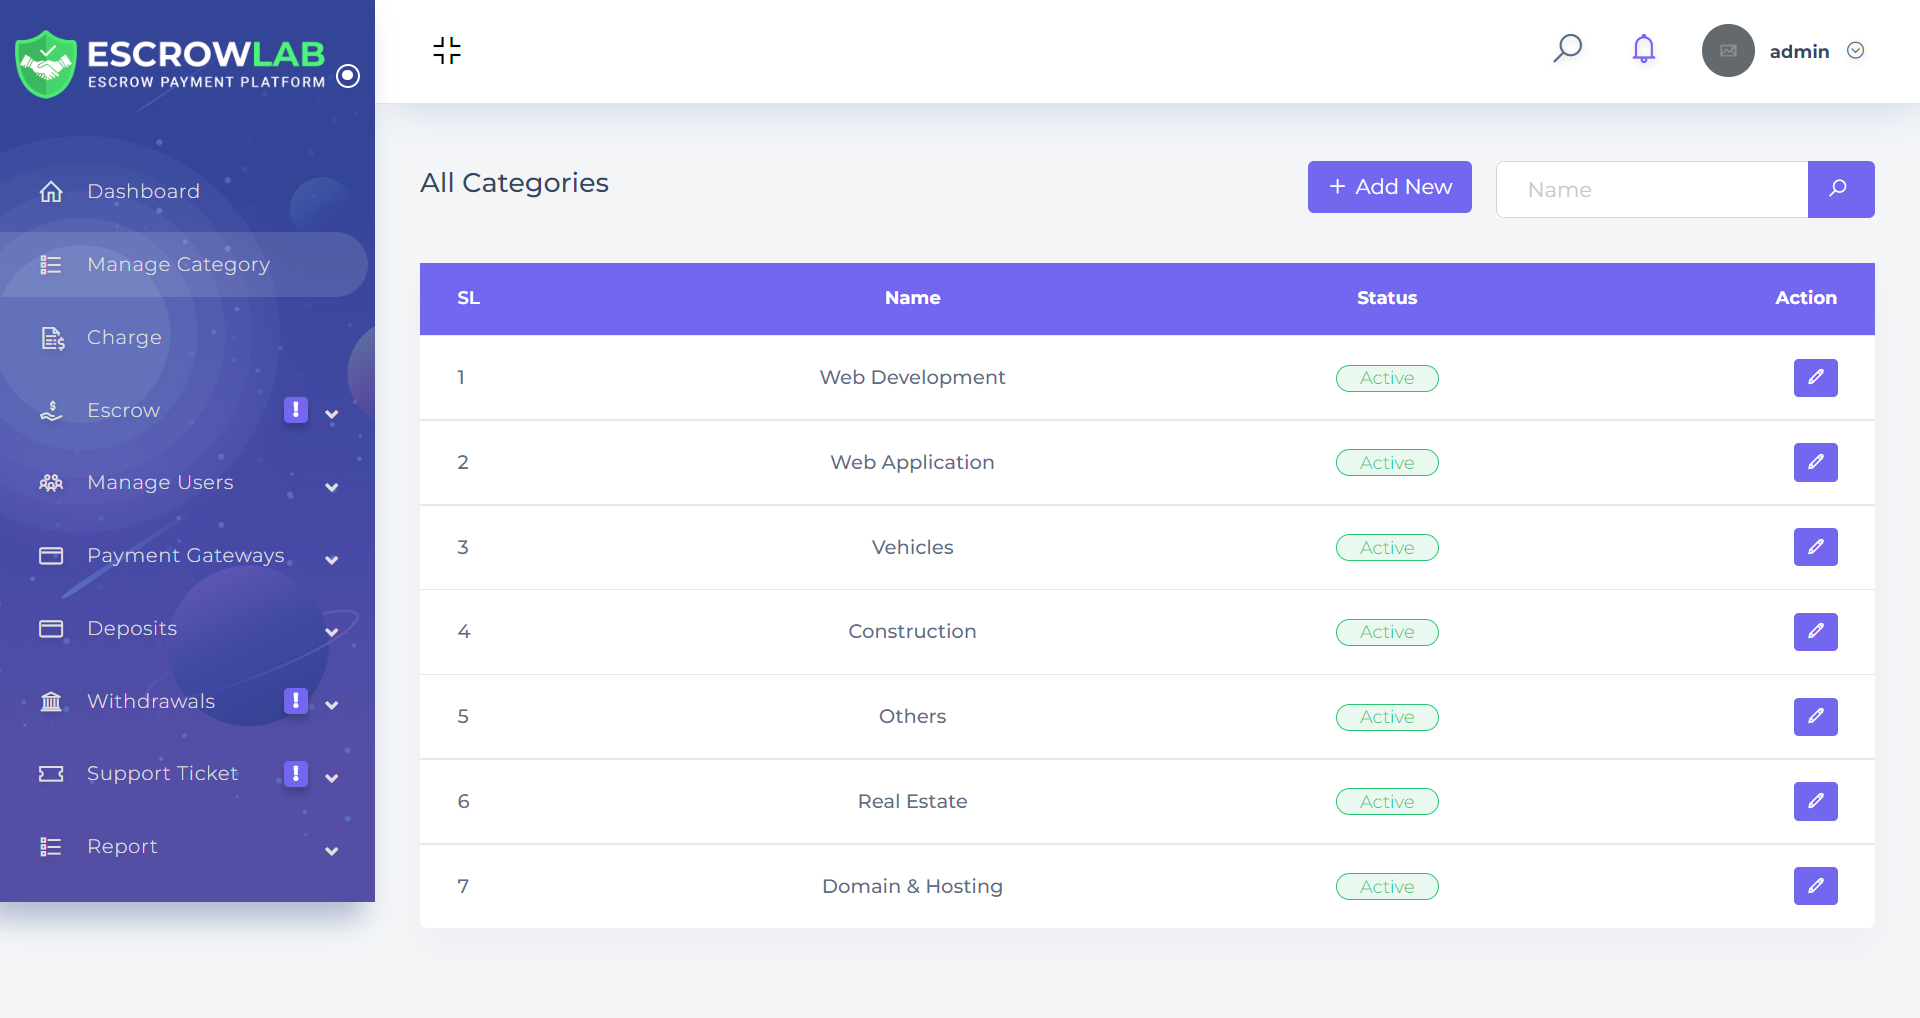Submit the category name search

1840,189
